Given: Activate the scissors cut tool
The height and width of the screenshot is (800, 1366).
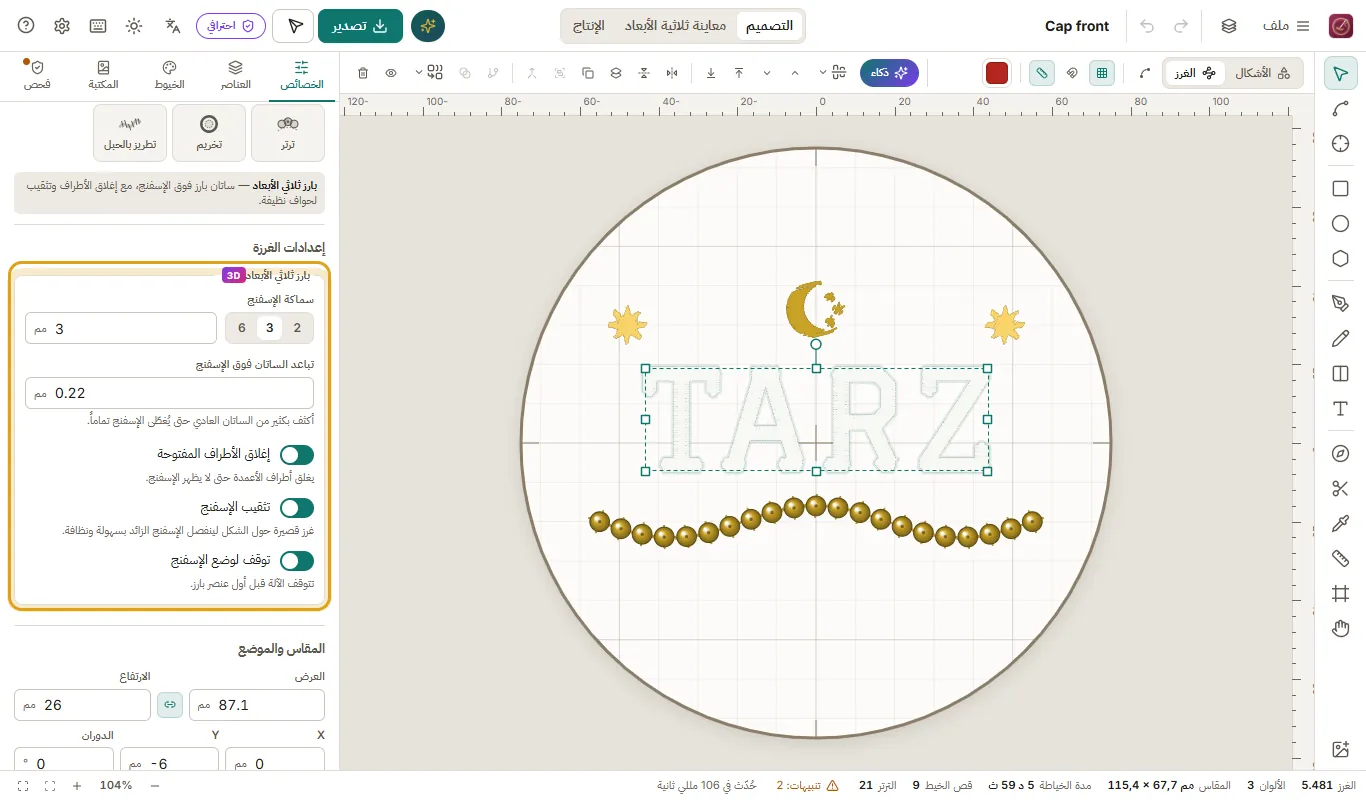Looking at the screenshot, I should tap(1341, 489).
